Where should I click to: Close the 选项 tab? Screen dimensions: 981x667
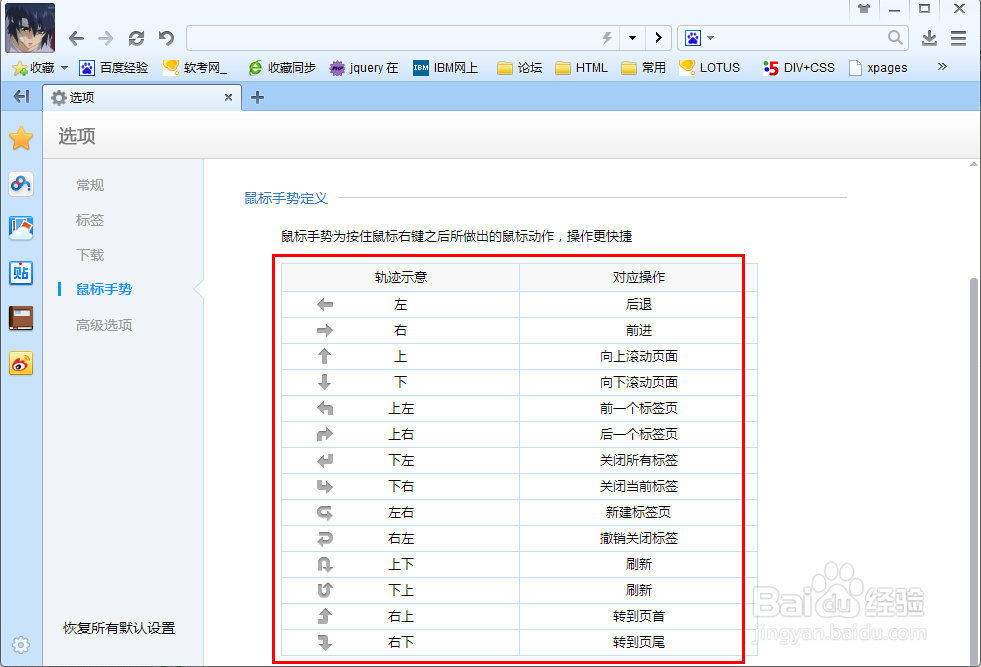228,98
